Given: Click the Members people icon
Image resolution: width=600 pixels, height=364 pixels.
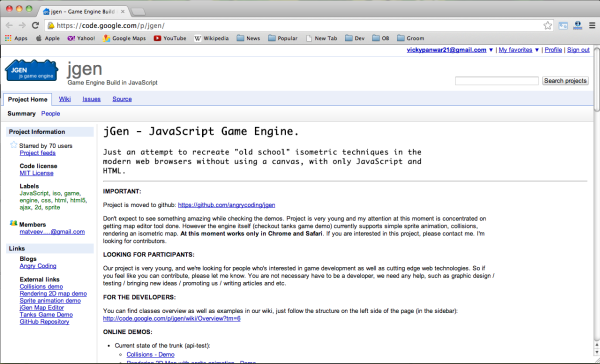Looking at the screenshot, I should point(14,224).
